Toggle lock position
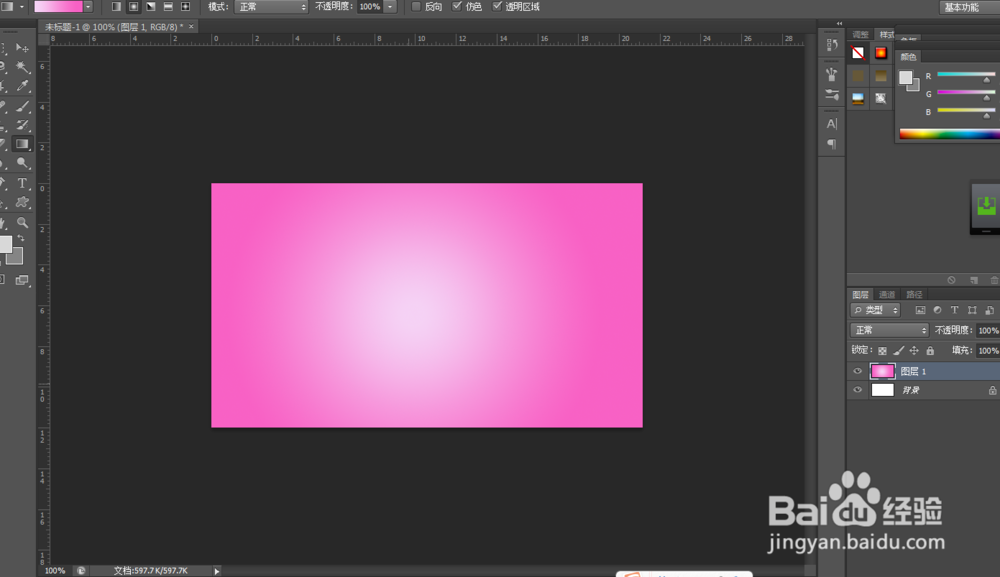 [x=914, y=351]
